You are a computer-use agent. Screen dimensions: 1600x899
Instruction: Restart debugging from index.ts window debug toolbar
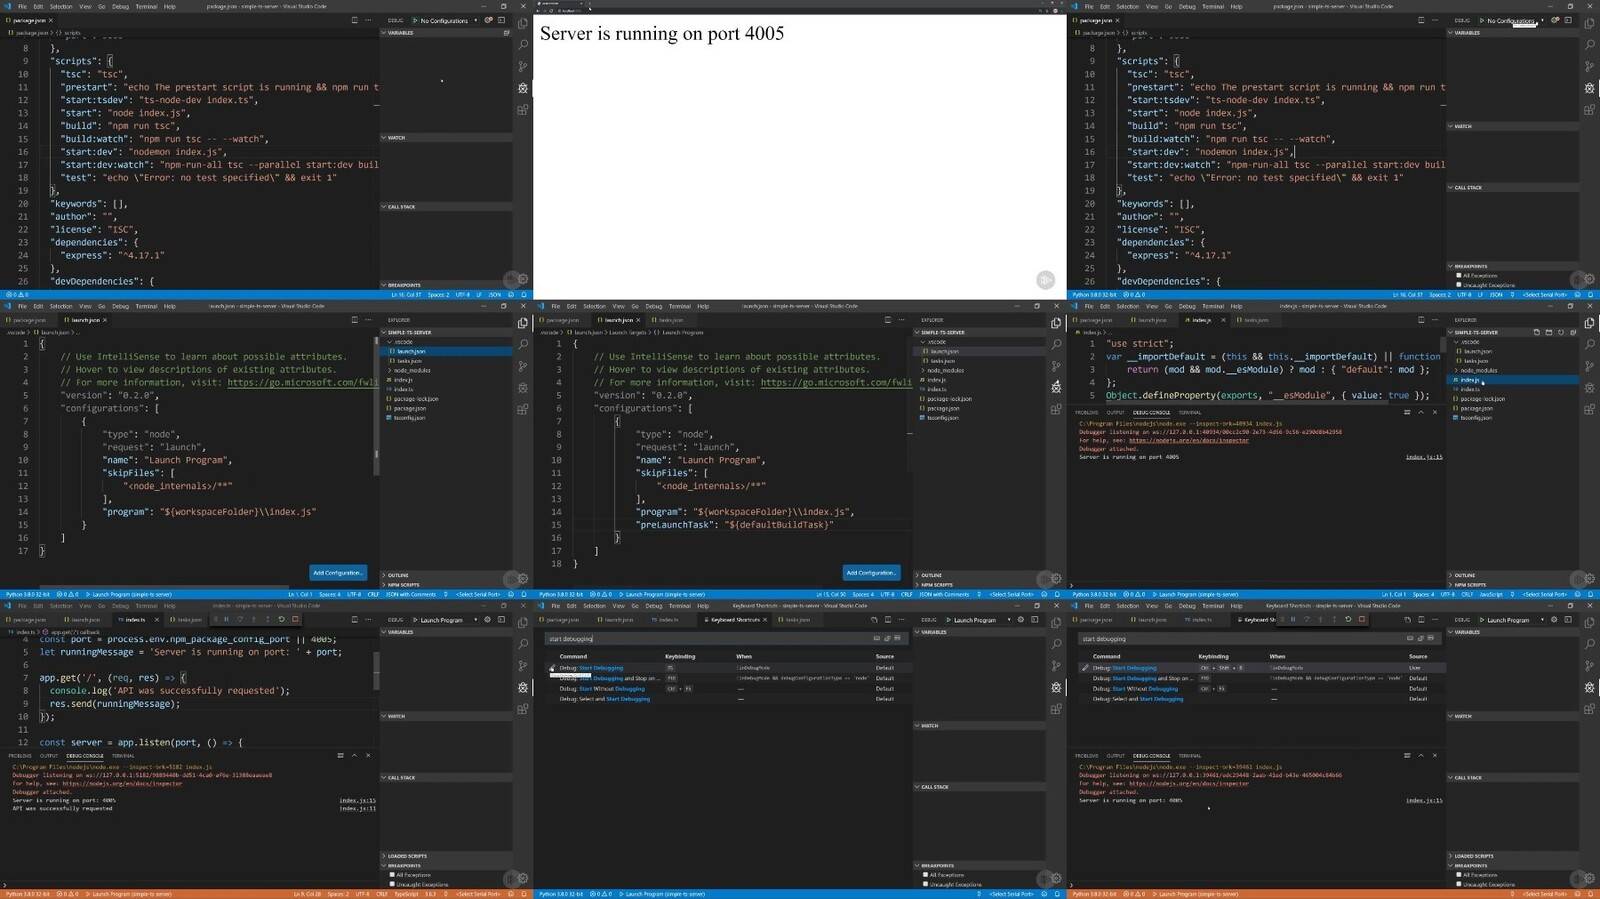(282, 619)
